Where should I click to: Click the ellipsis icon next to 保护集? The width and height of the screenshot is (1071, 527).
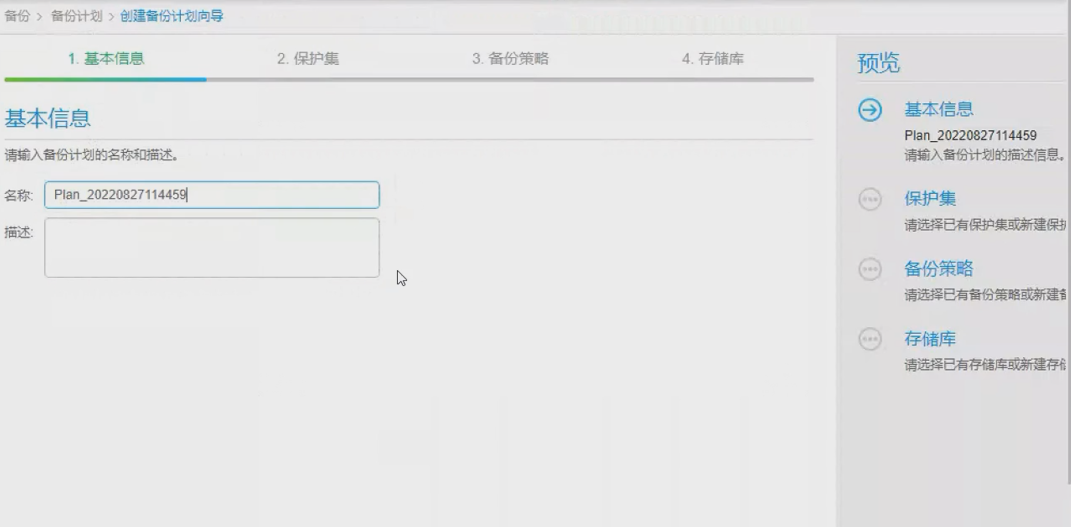tap(870, 199)
